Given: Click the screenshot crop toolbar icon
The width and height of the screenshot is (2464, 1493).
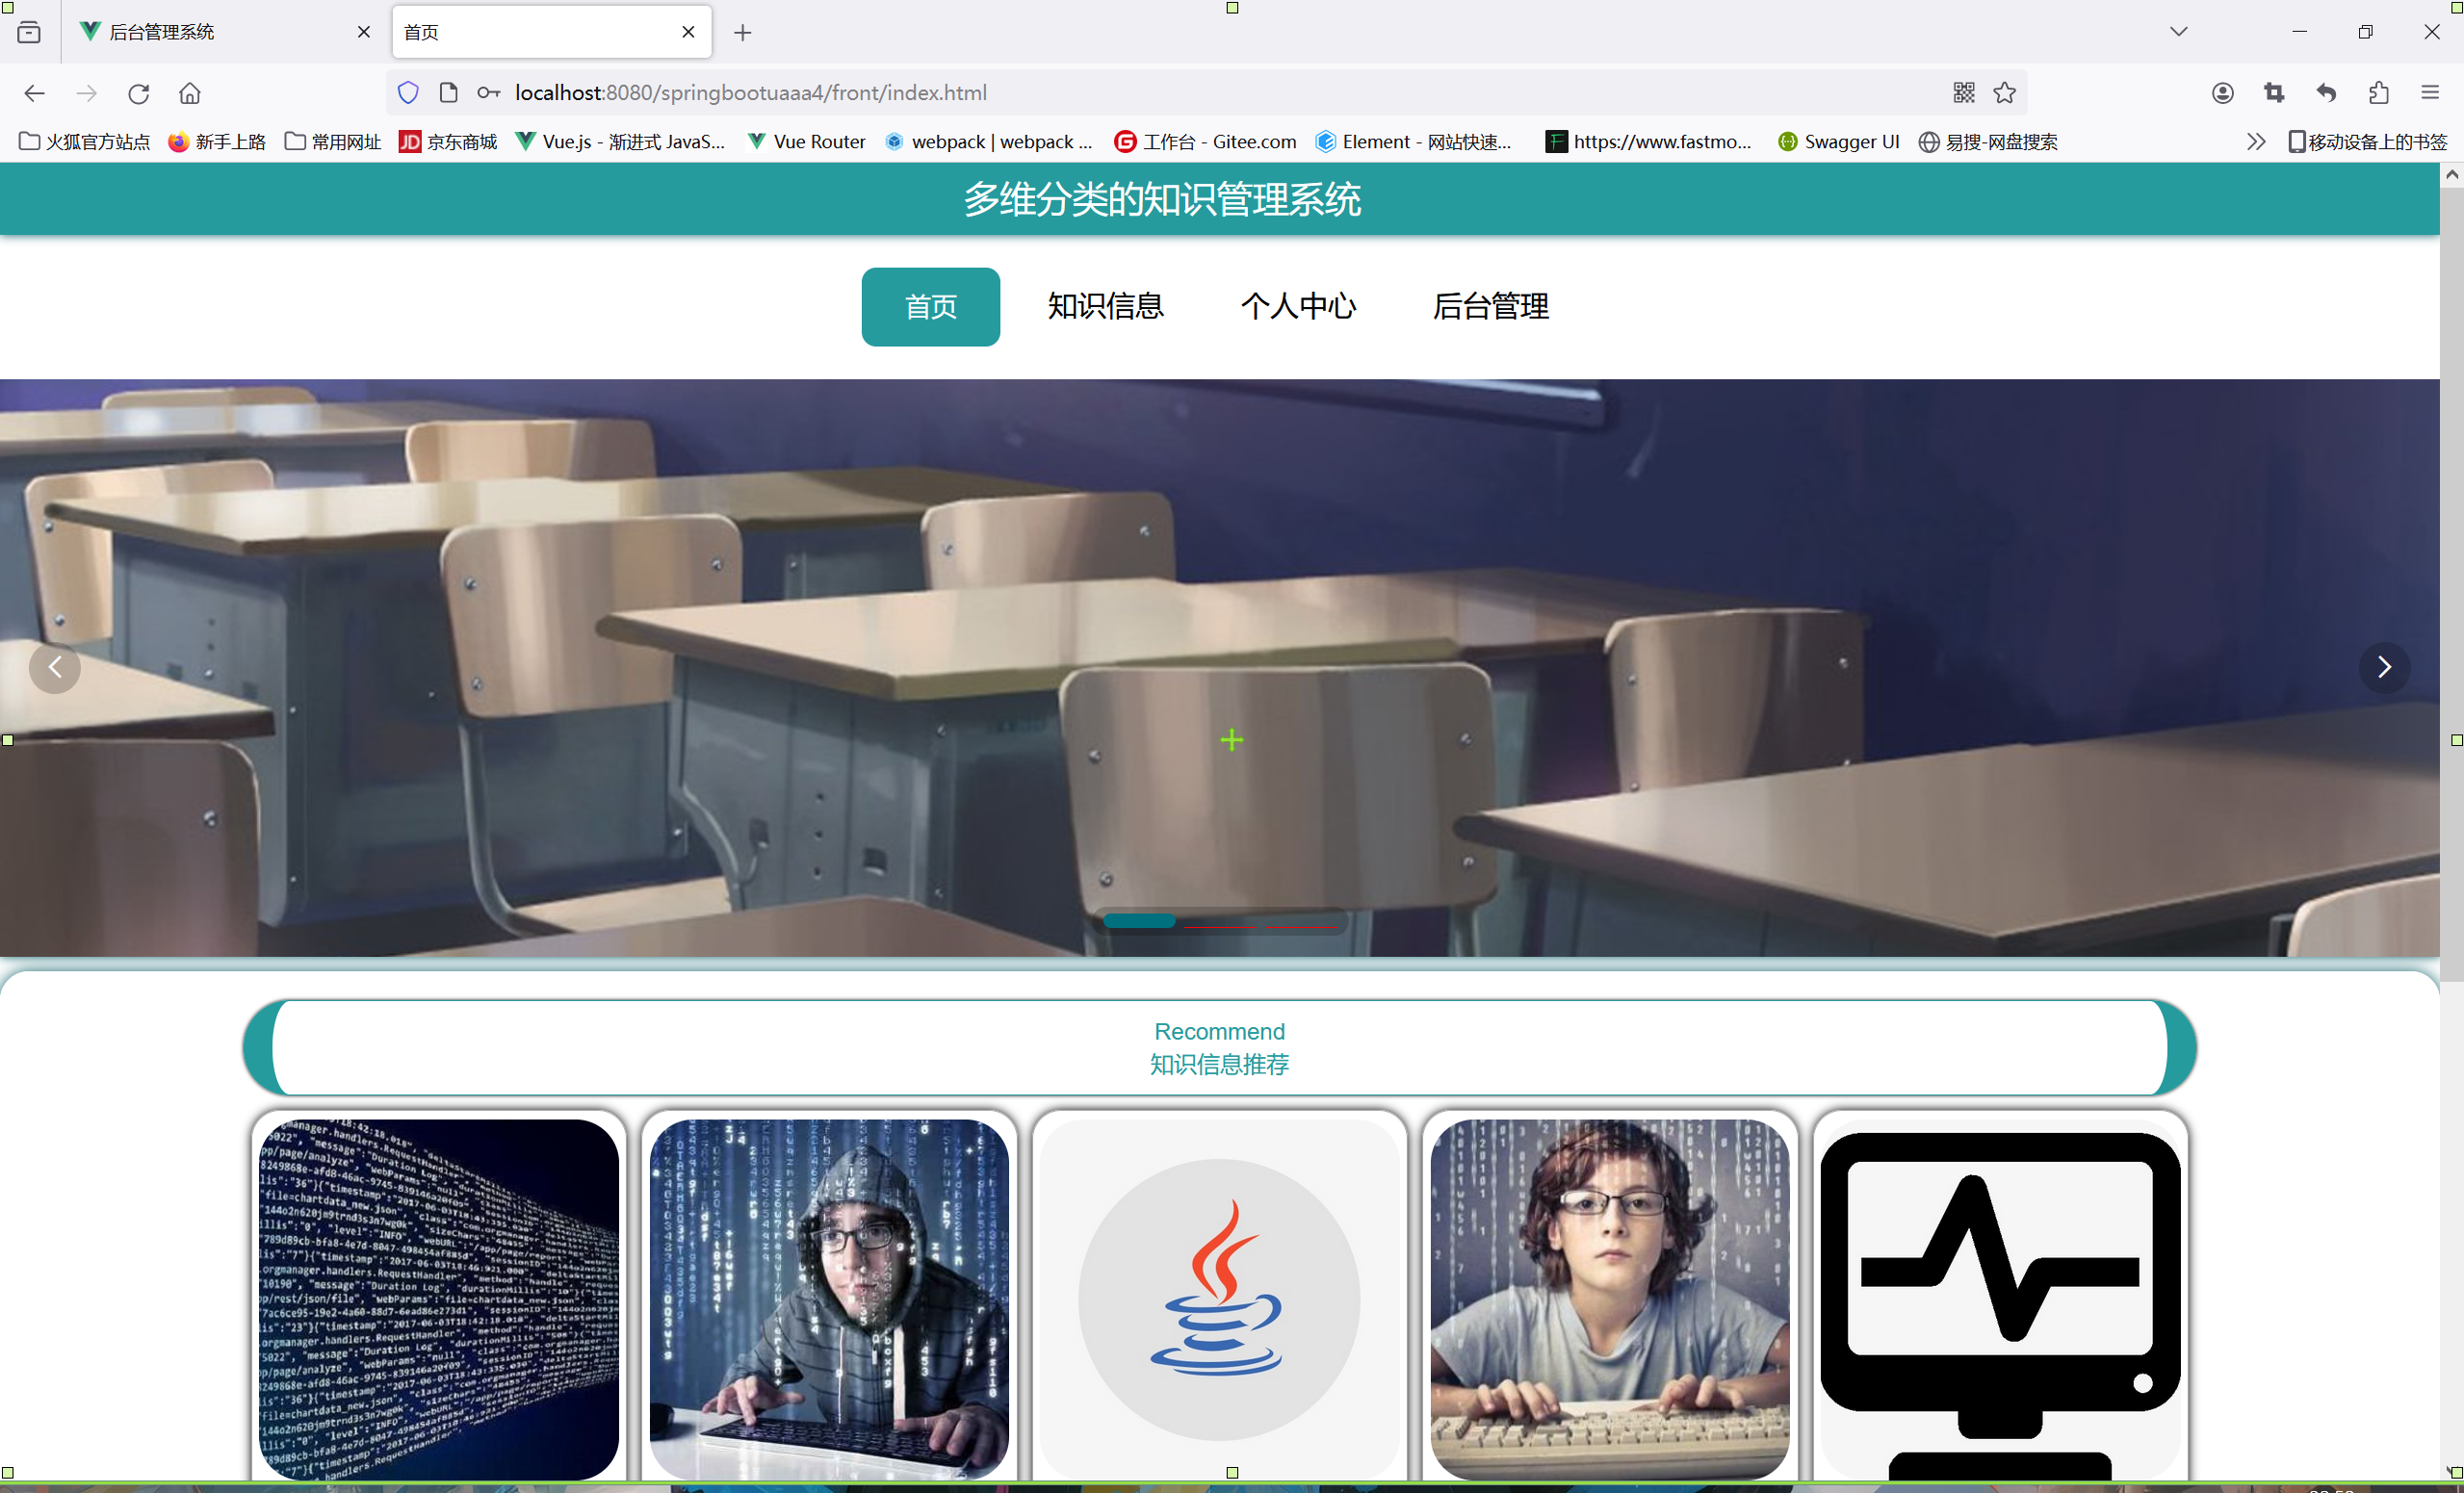Looking at the screenshot, I should 2274,93.
